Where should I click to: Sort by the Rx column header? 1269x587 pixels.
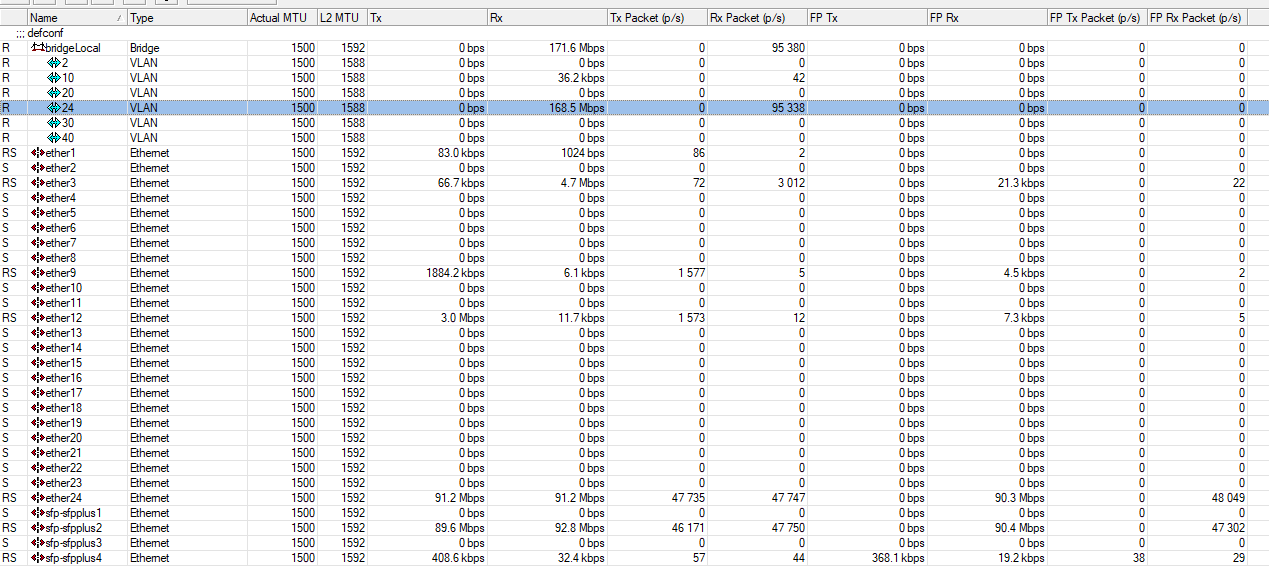pyautogui.click(x=547, y=18)
